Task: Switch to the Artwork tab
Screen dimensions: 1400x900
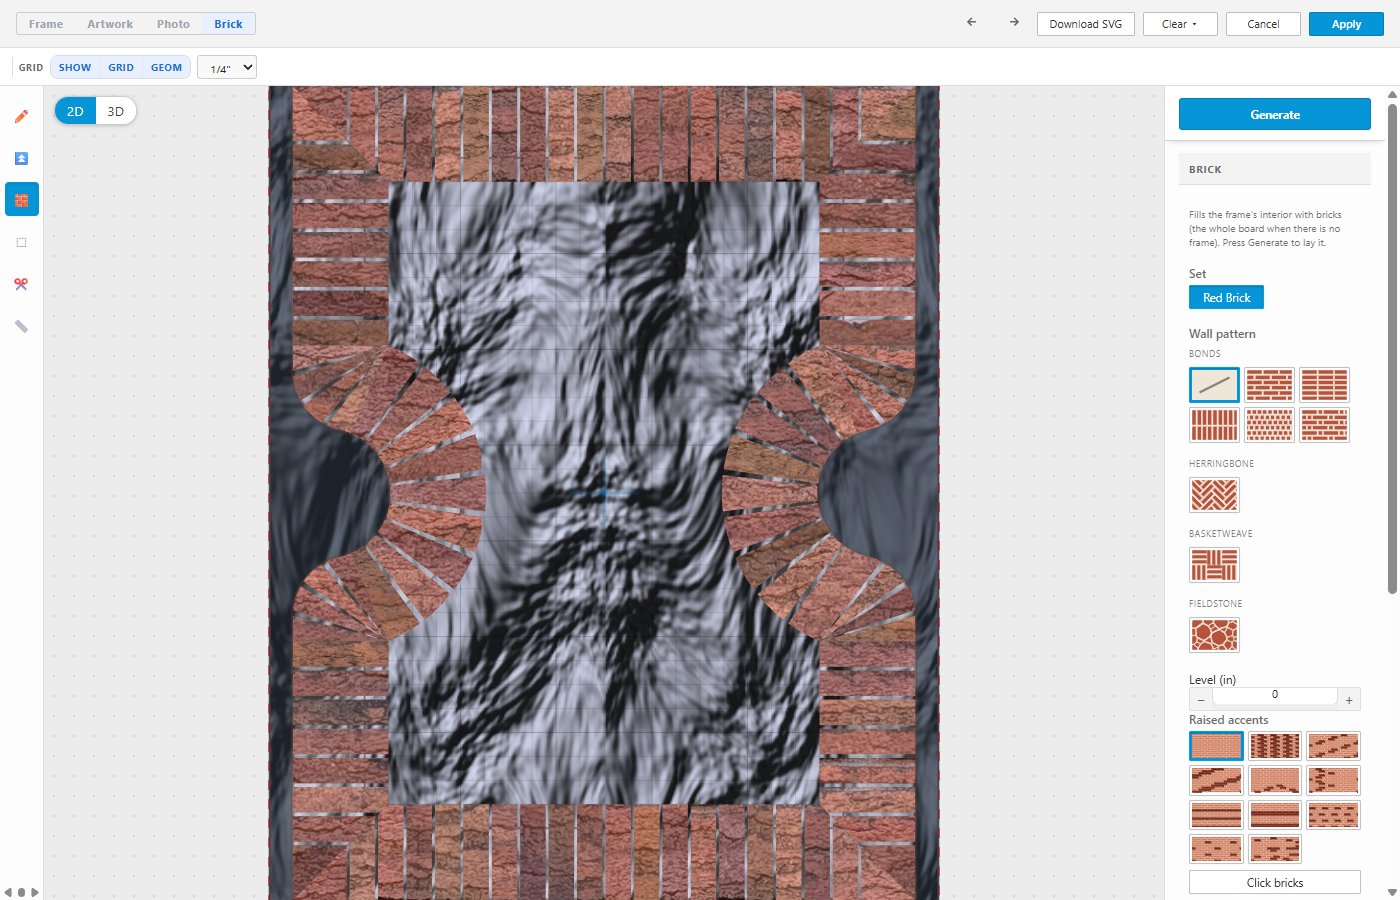Action: (110, 24)
